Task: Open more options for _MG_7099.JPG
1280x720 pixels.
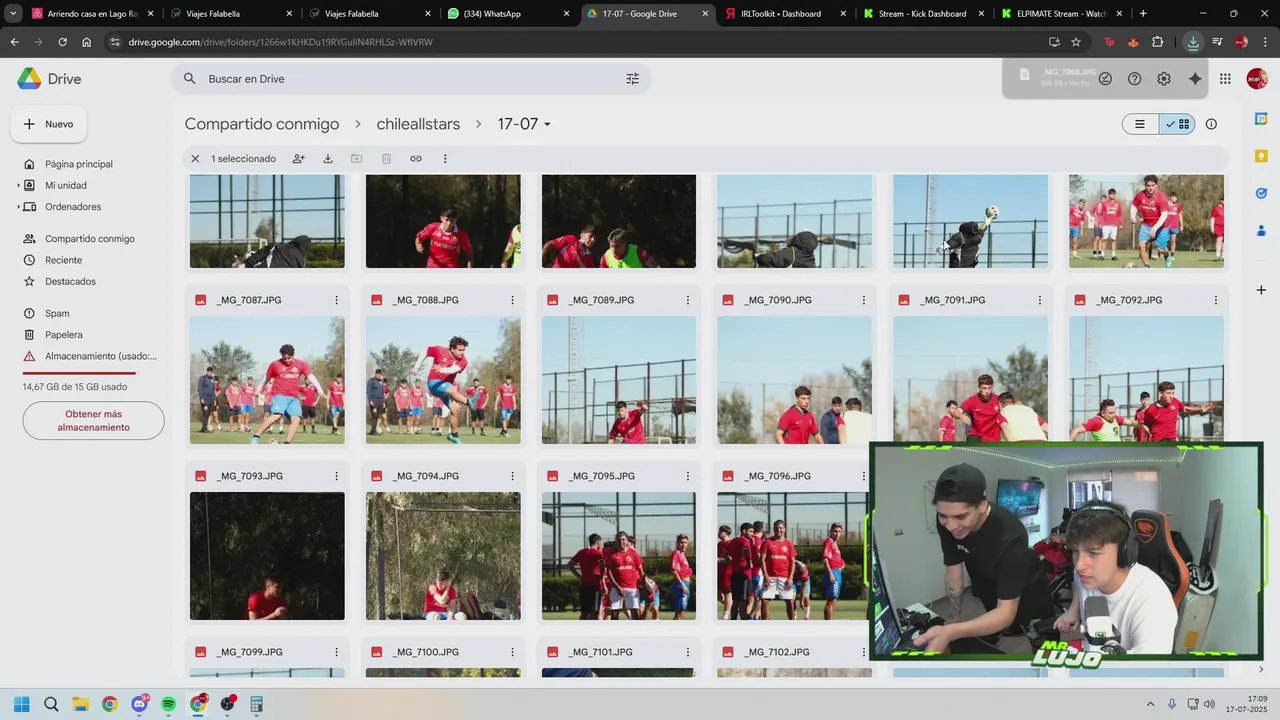Action: coord(336,652)
